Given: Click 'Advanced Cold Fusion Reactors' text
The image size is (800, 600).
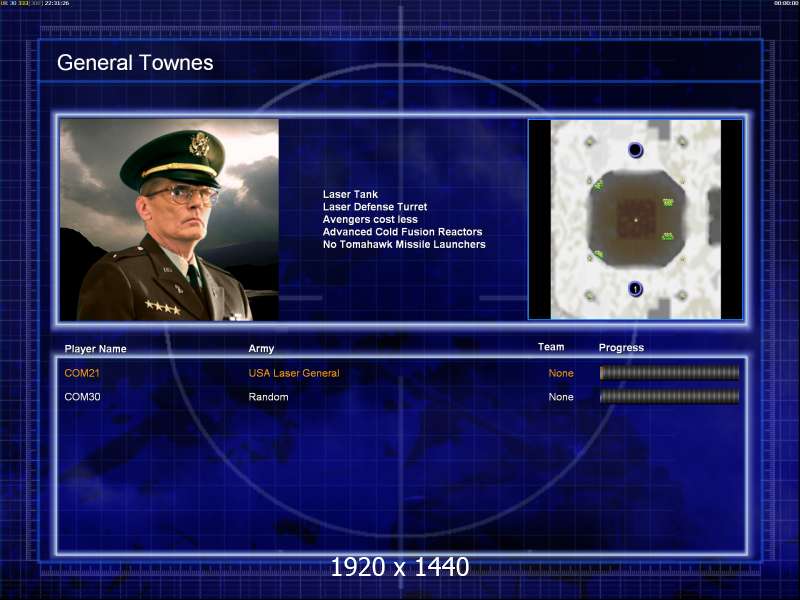Looking at the screenshot, I should [x=403, y=232].
